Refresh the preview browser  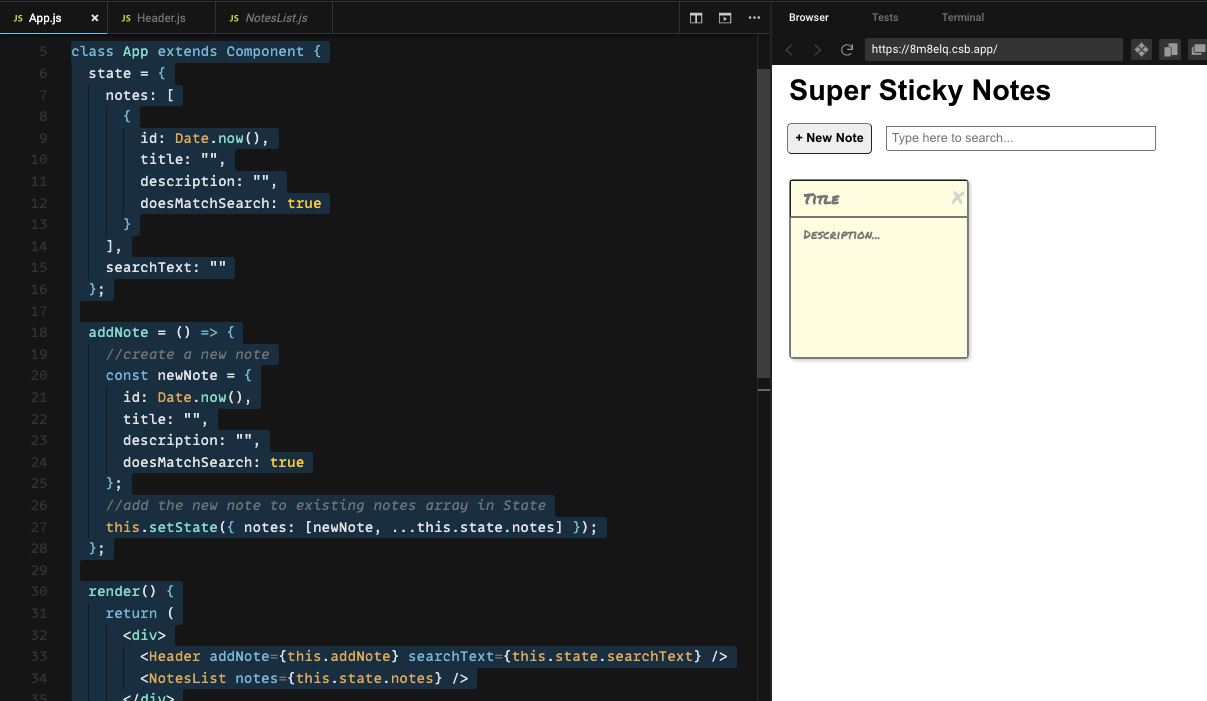click(847, 49)
